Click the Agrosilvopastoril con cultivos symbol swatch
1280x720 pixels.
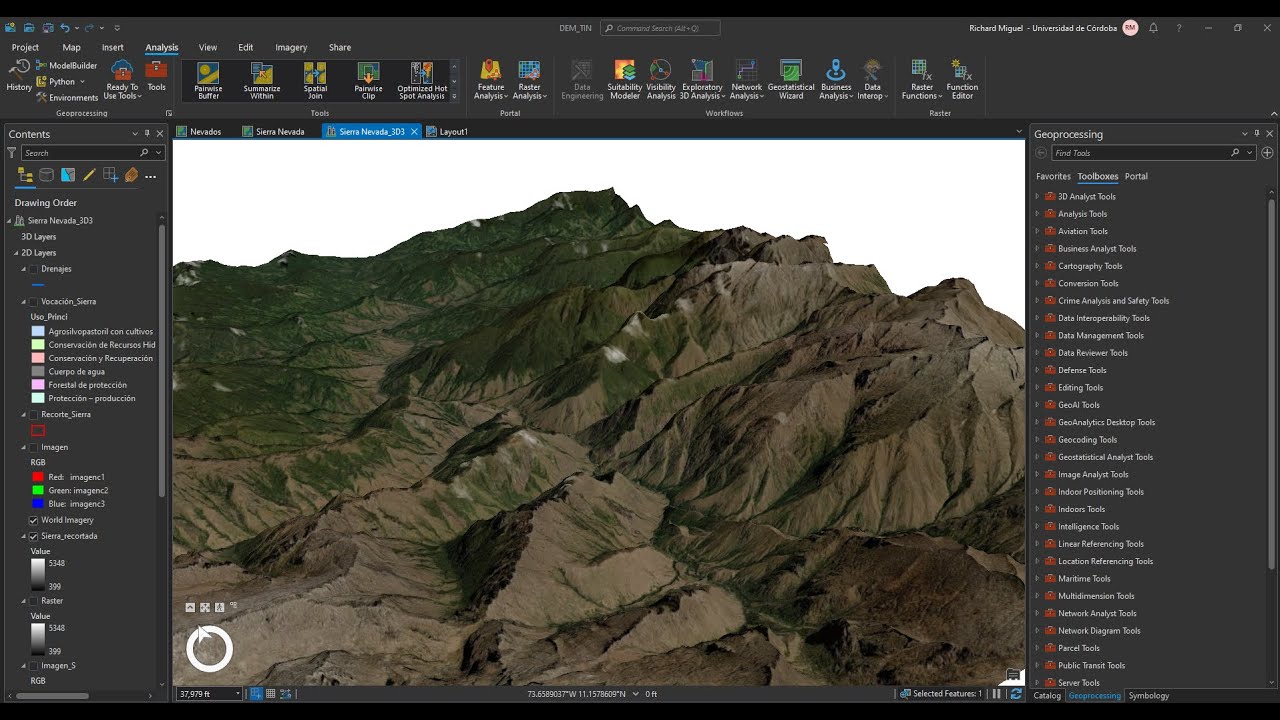point(38,331)
